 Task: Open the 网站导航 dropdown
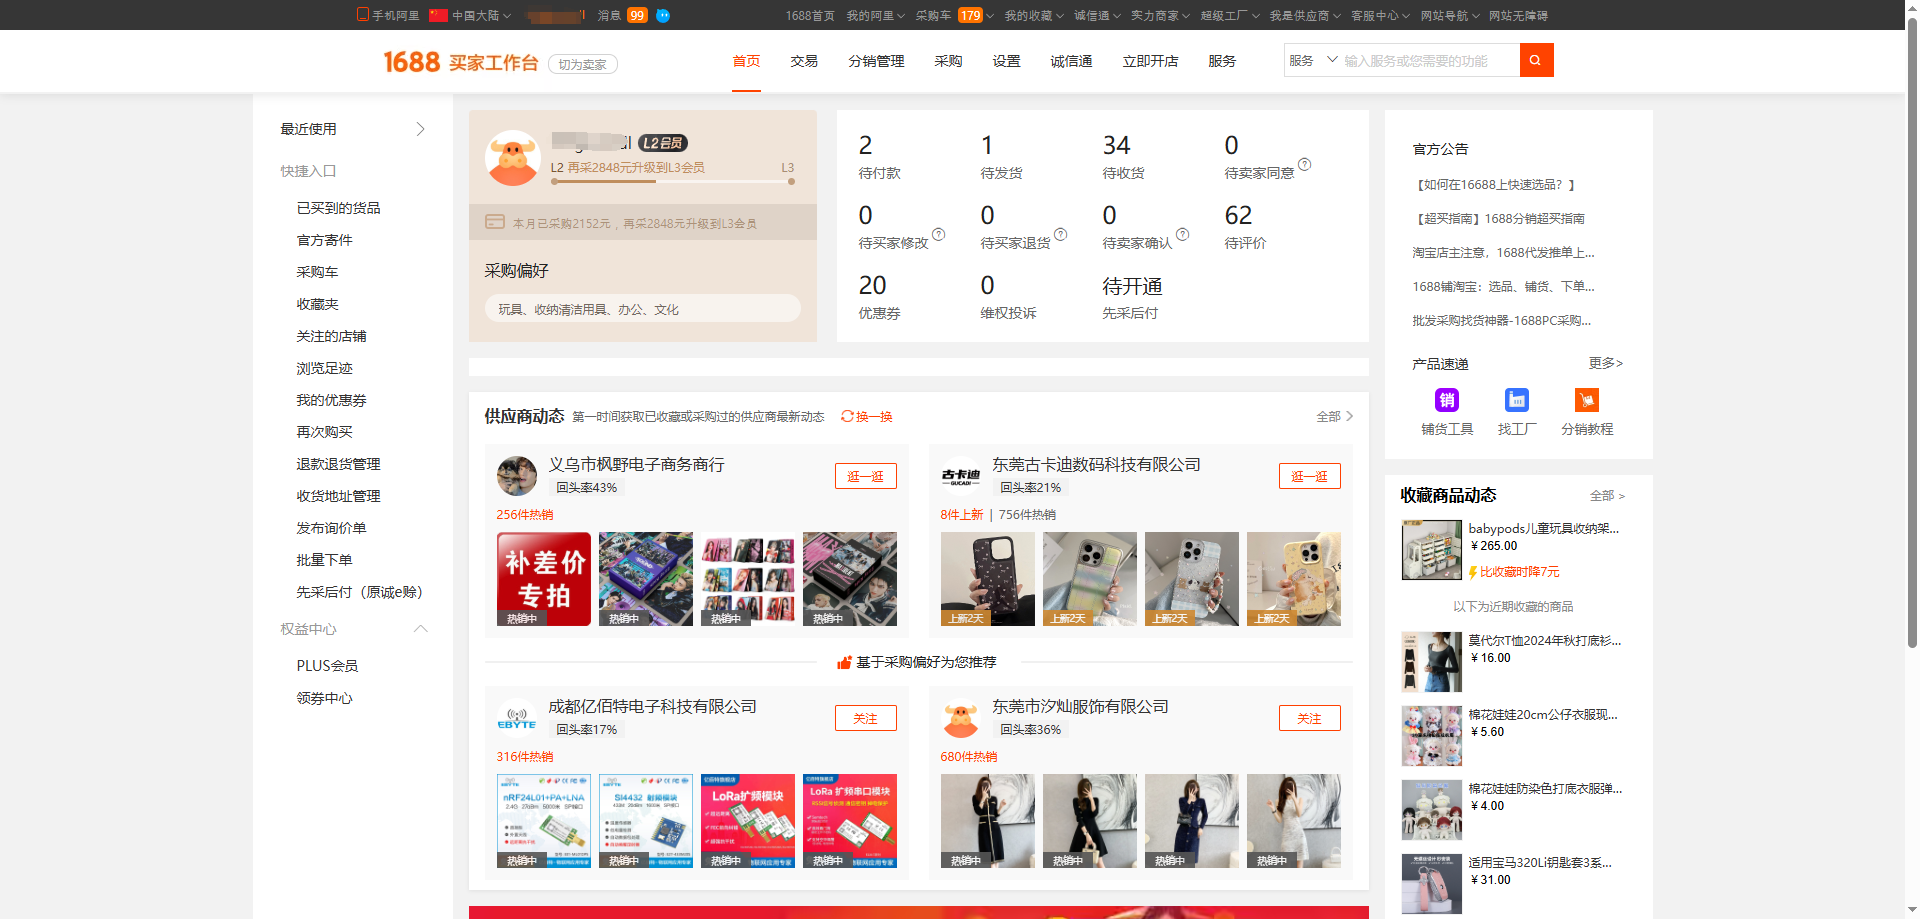tap(1449, 15)
